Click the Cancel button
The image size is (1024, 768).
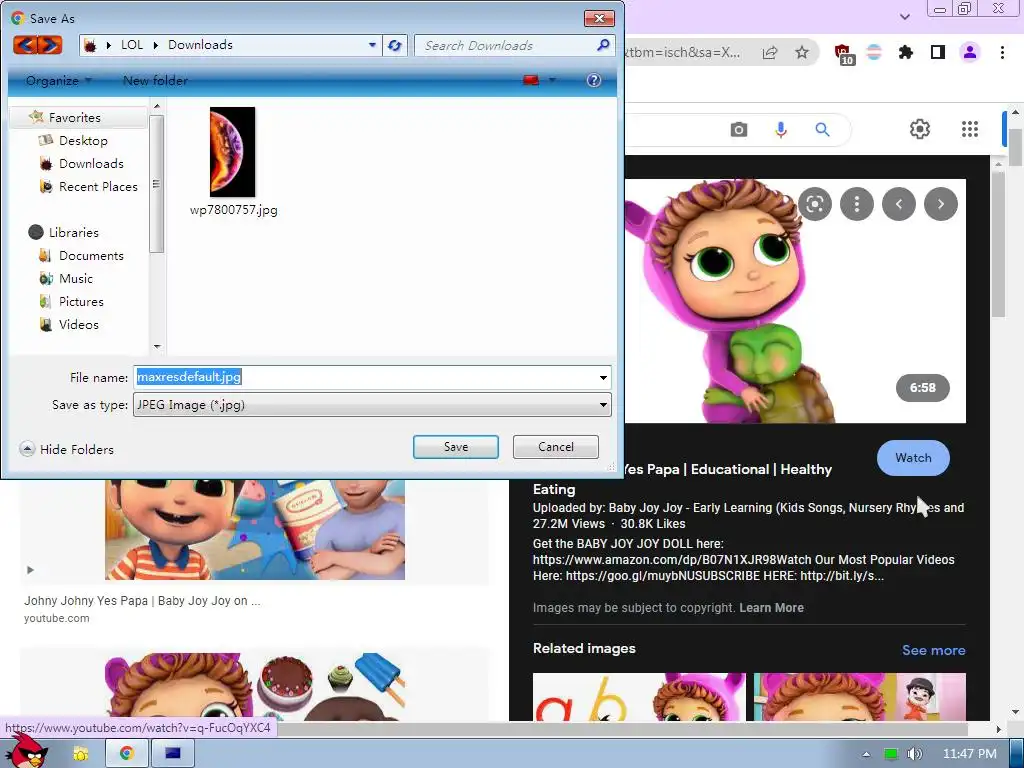(556, 447)
